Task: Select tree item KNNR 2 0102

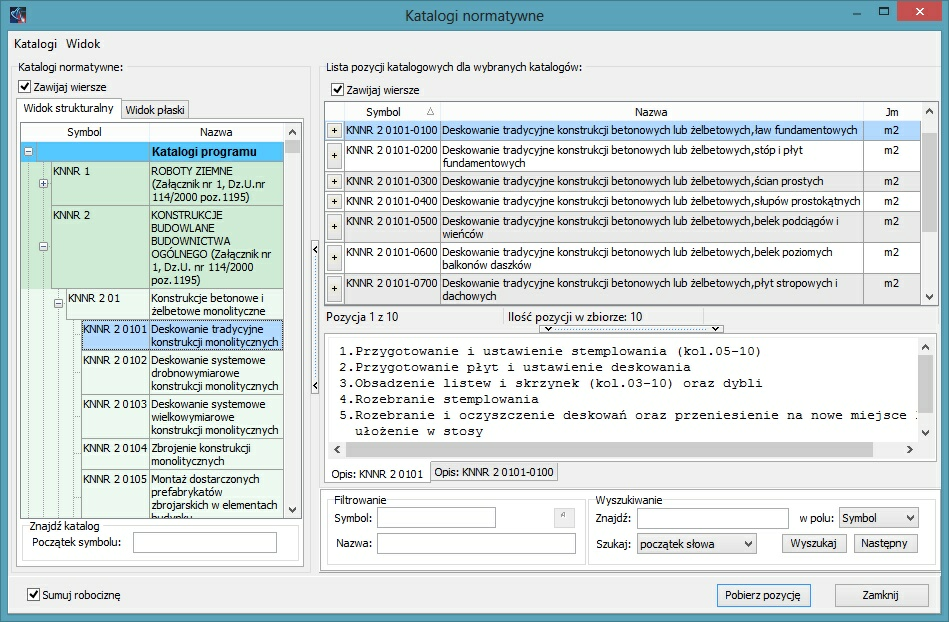Action: tap(182, 373)
